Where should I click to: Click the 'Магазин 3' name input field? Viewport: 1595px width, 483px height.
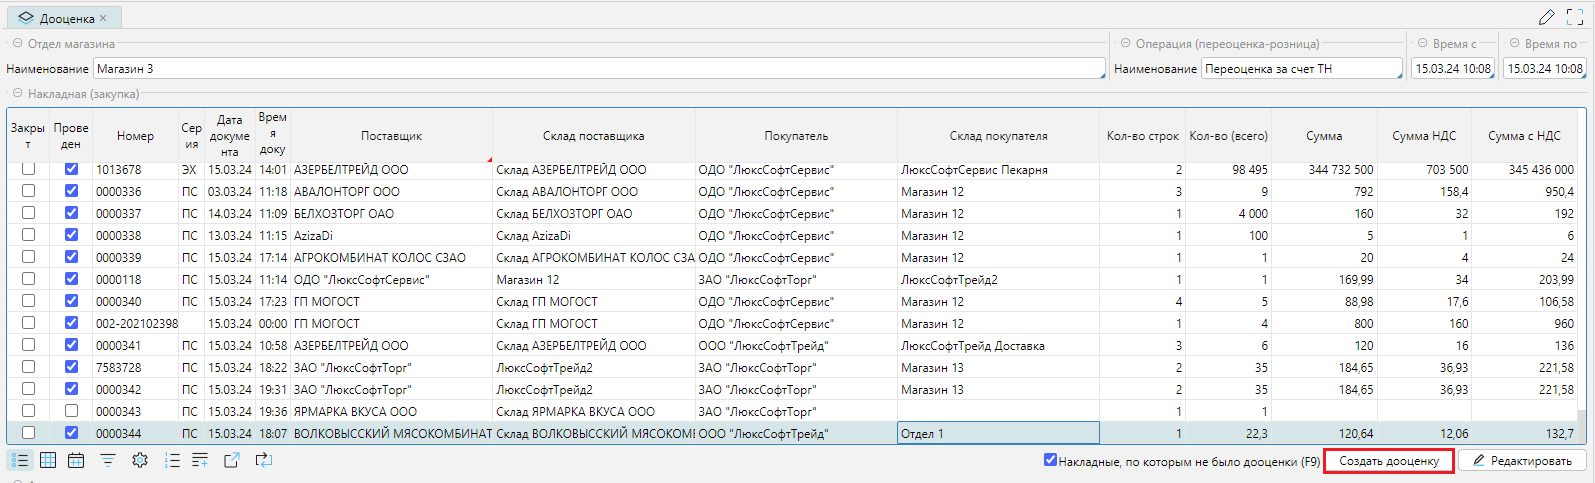pos(598,69)
